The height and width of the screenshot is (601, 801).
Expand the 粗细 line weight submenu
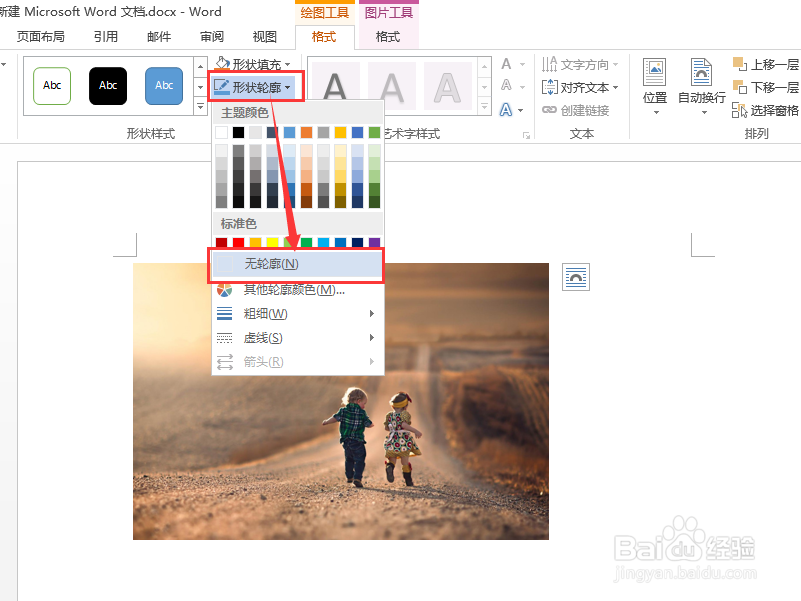[263, 314]
